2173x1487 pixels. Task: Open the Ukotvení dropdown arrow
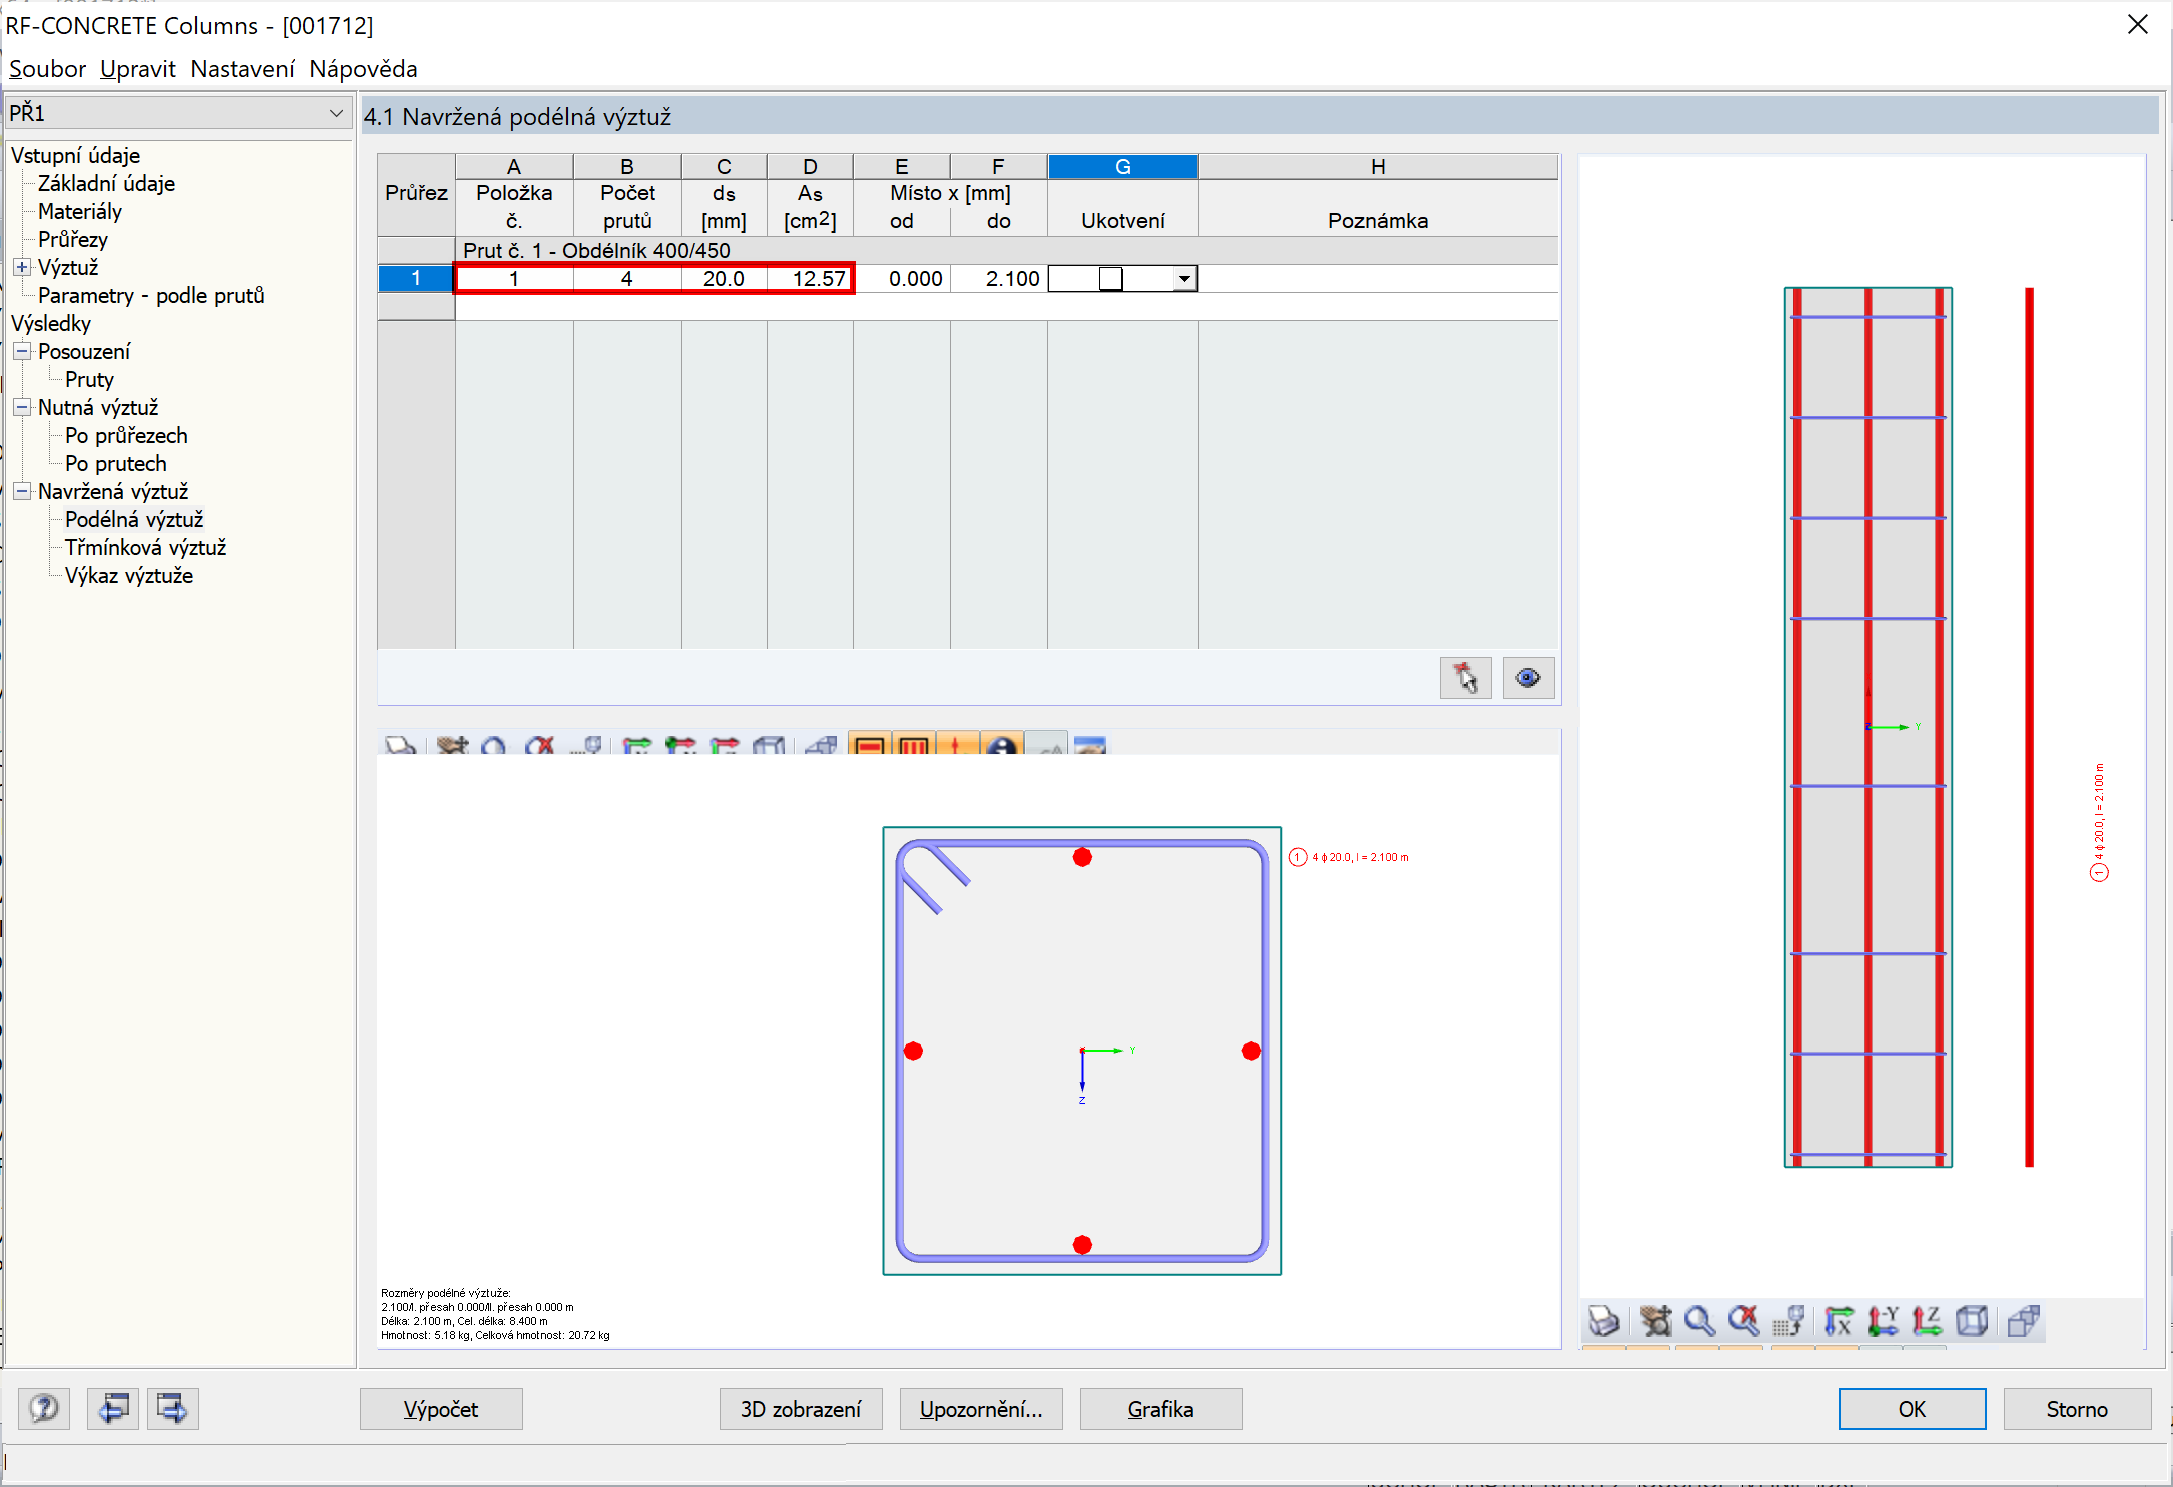click(1184, 279)
